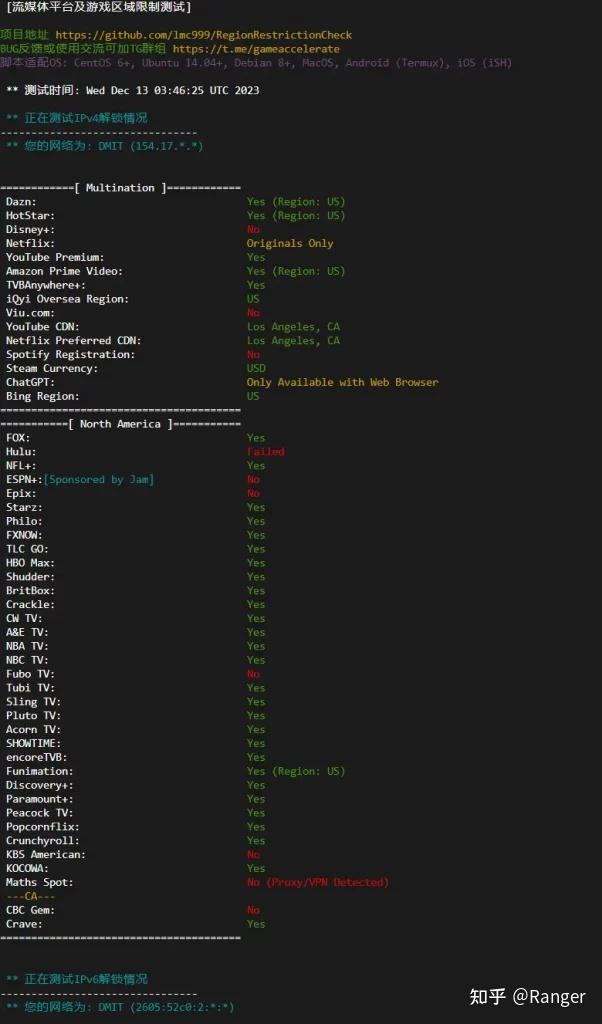
Task: Select the 'TVBAnywhere+:' label
Action: (46, 285)
